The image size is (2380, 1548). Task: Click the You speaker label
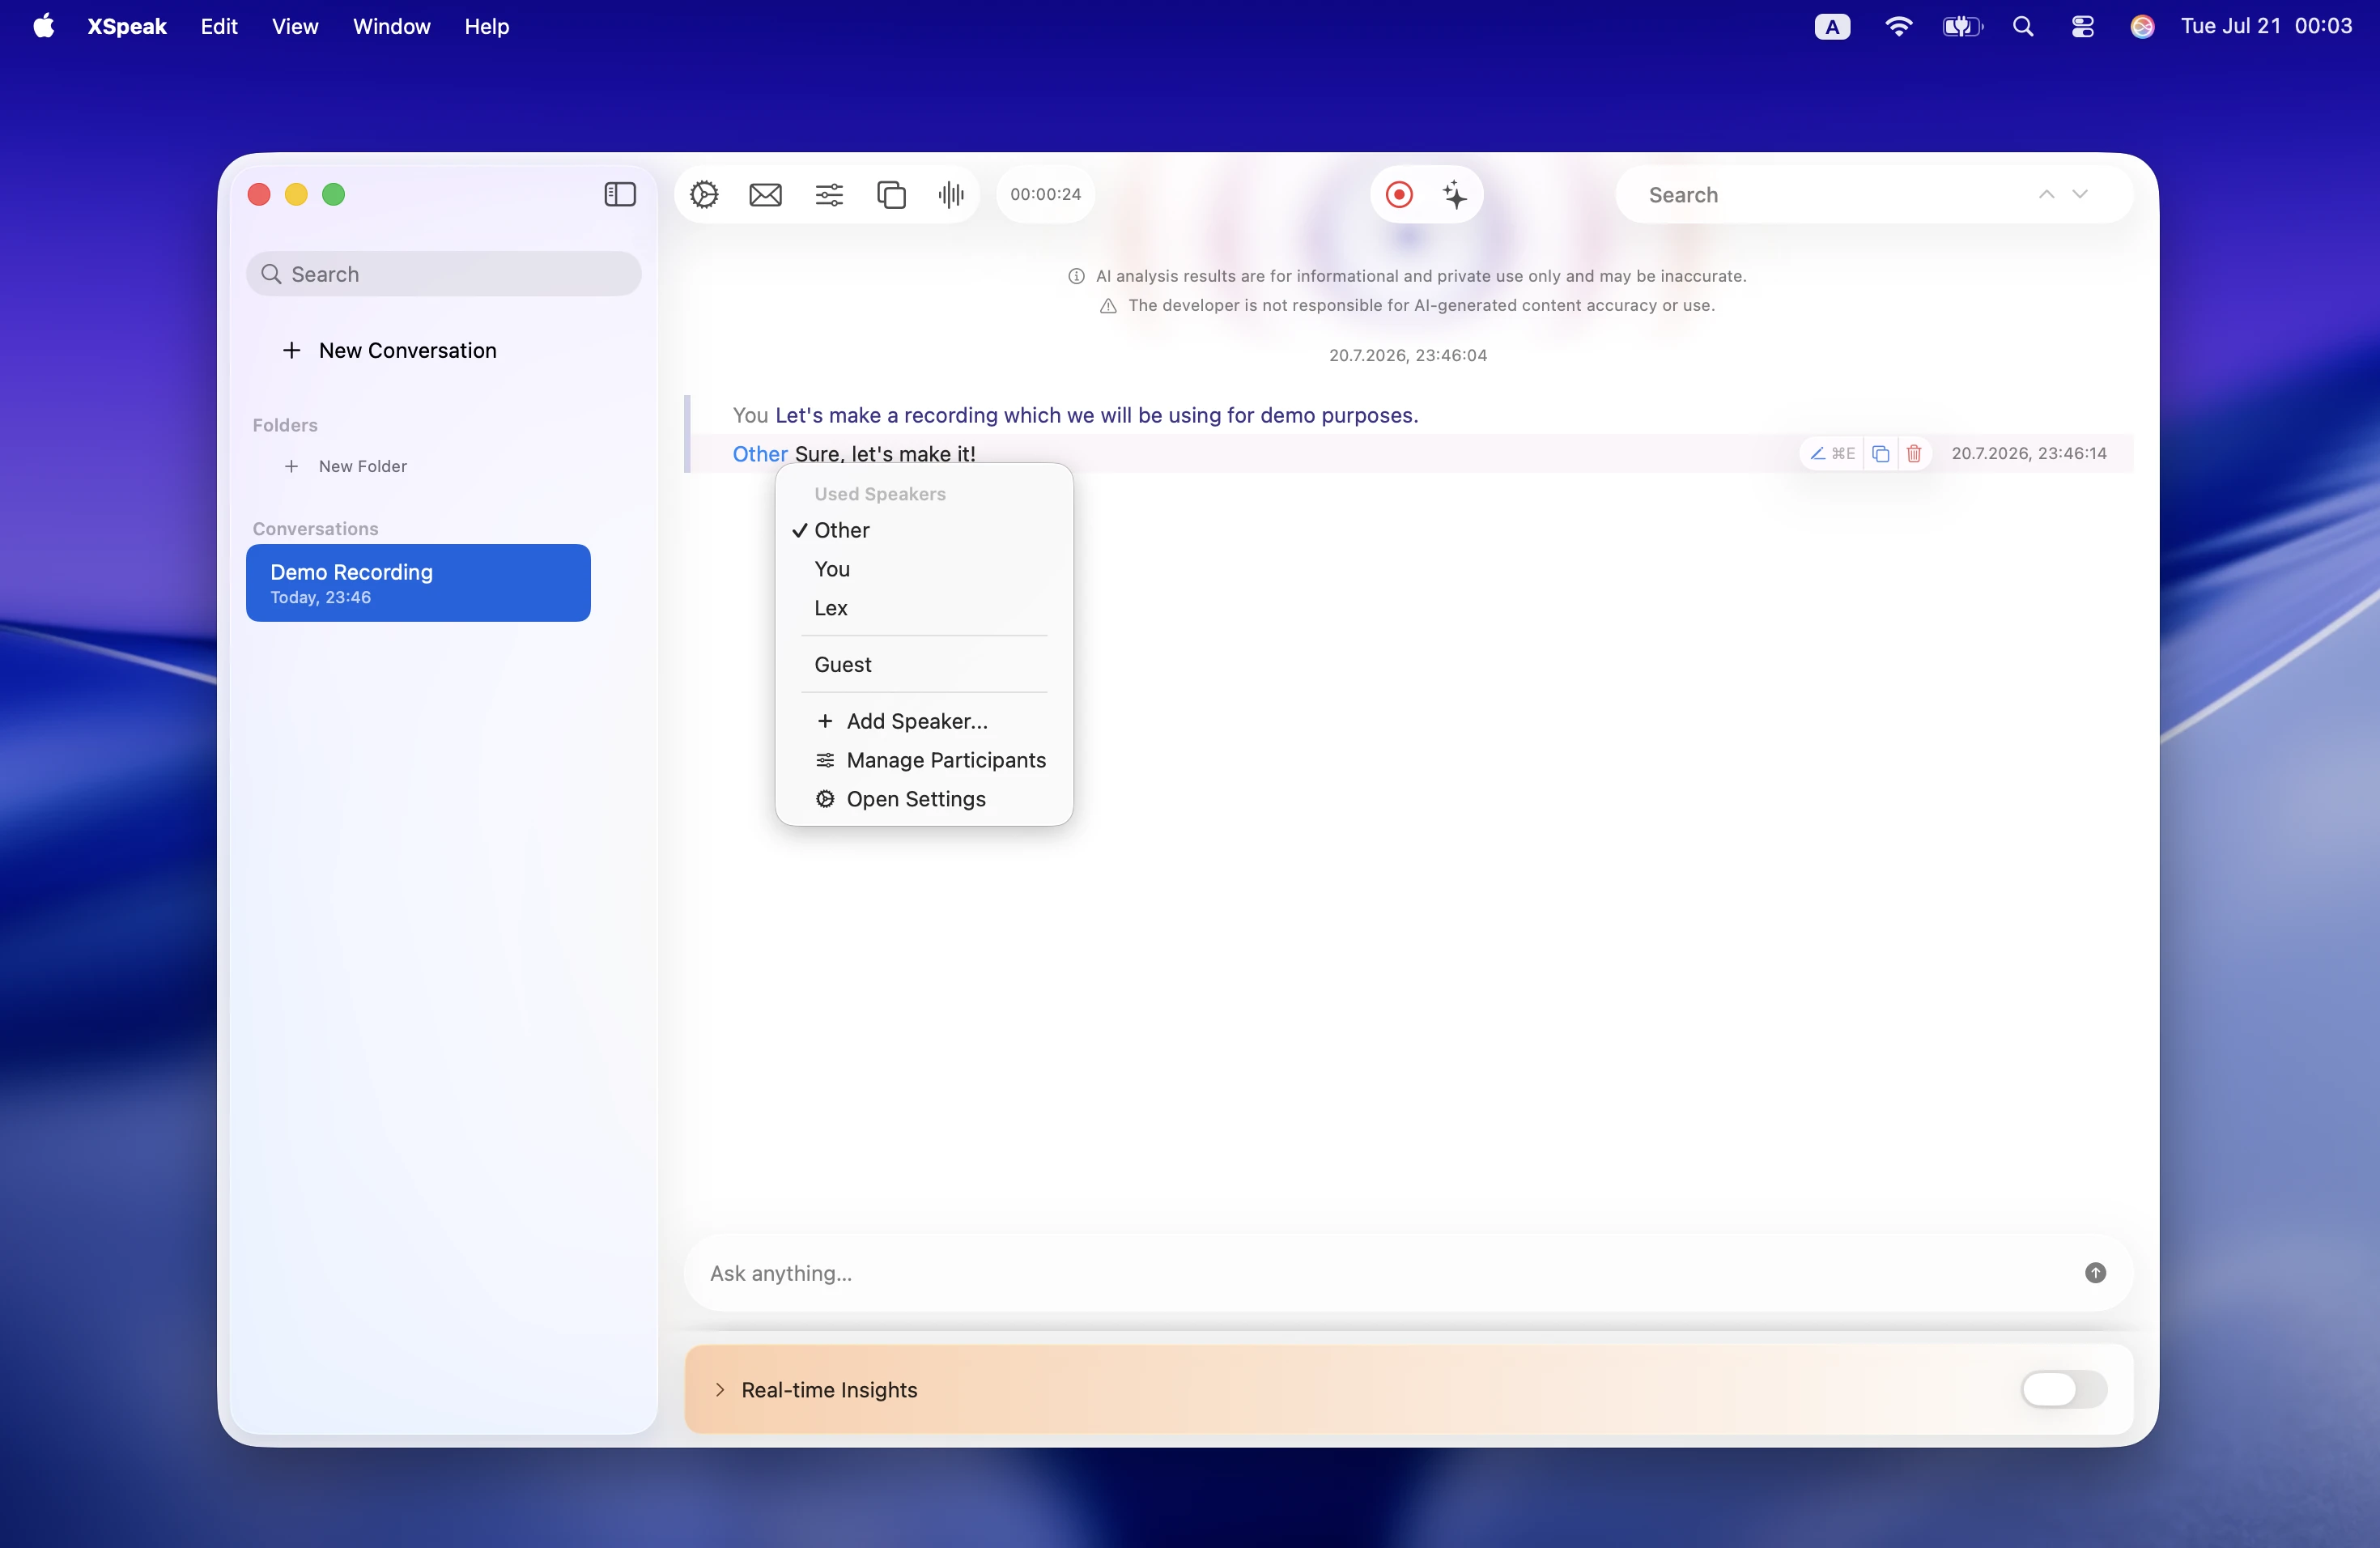(750, 415)
